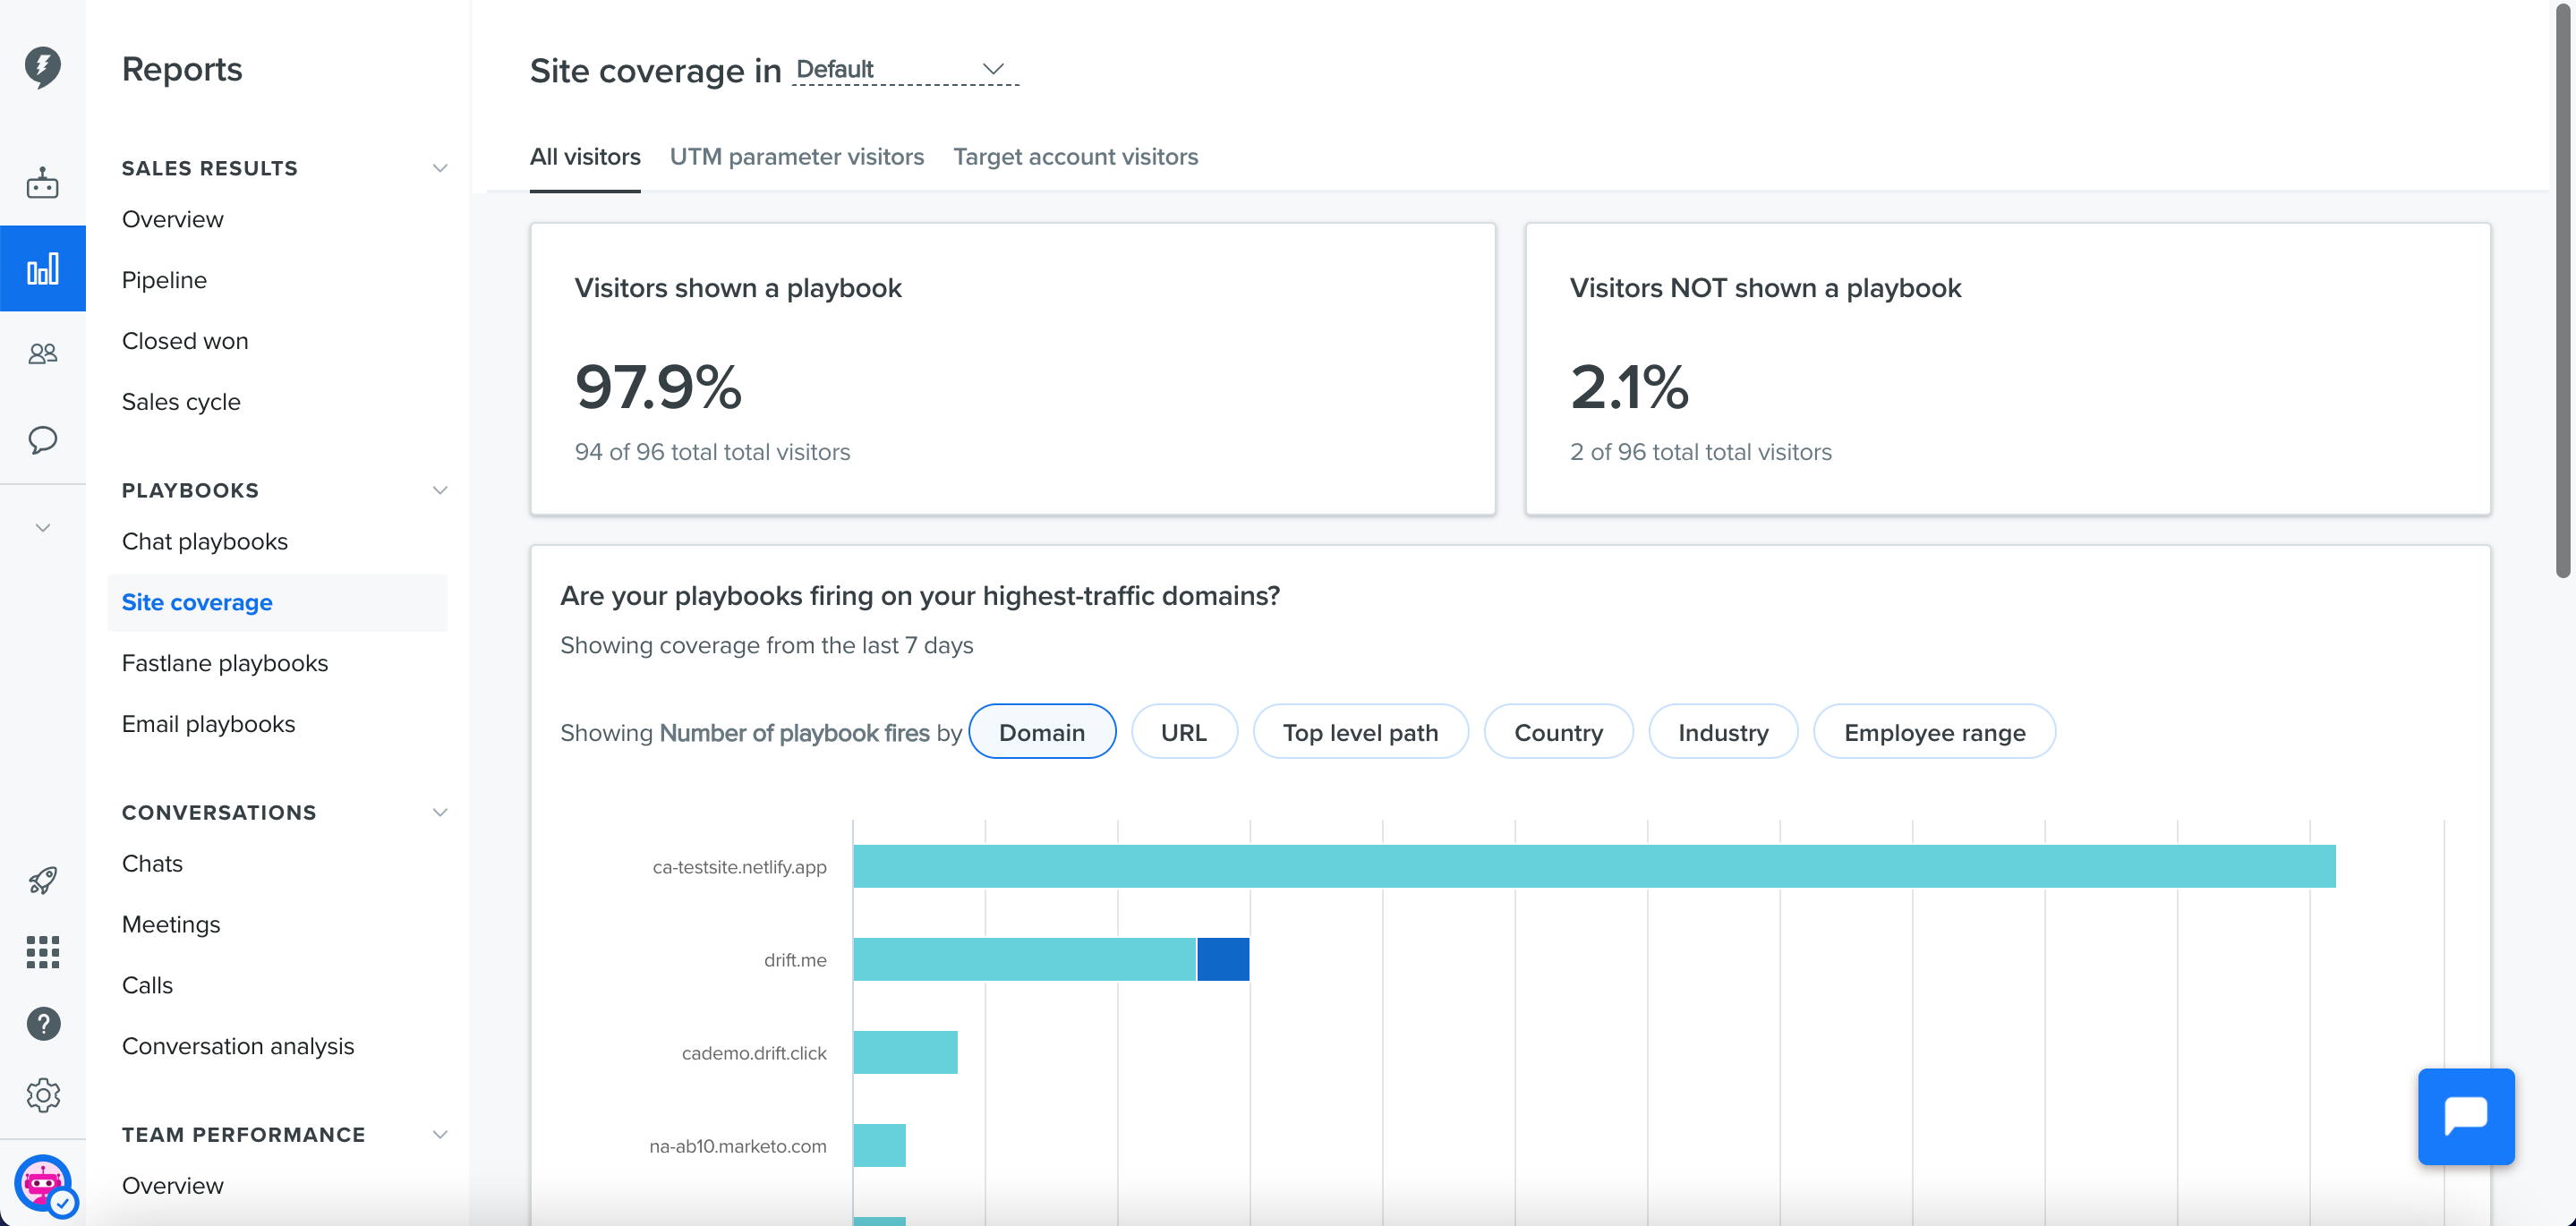Click the ca-testsite.netlify.app teal bar

tap(1594, 866)
